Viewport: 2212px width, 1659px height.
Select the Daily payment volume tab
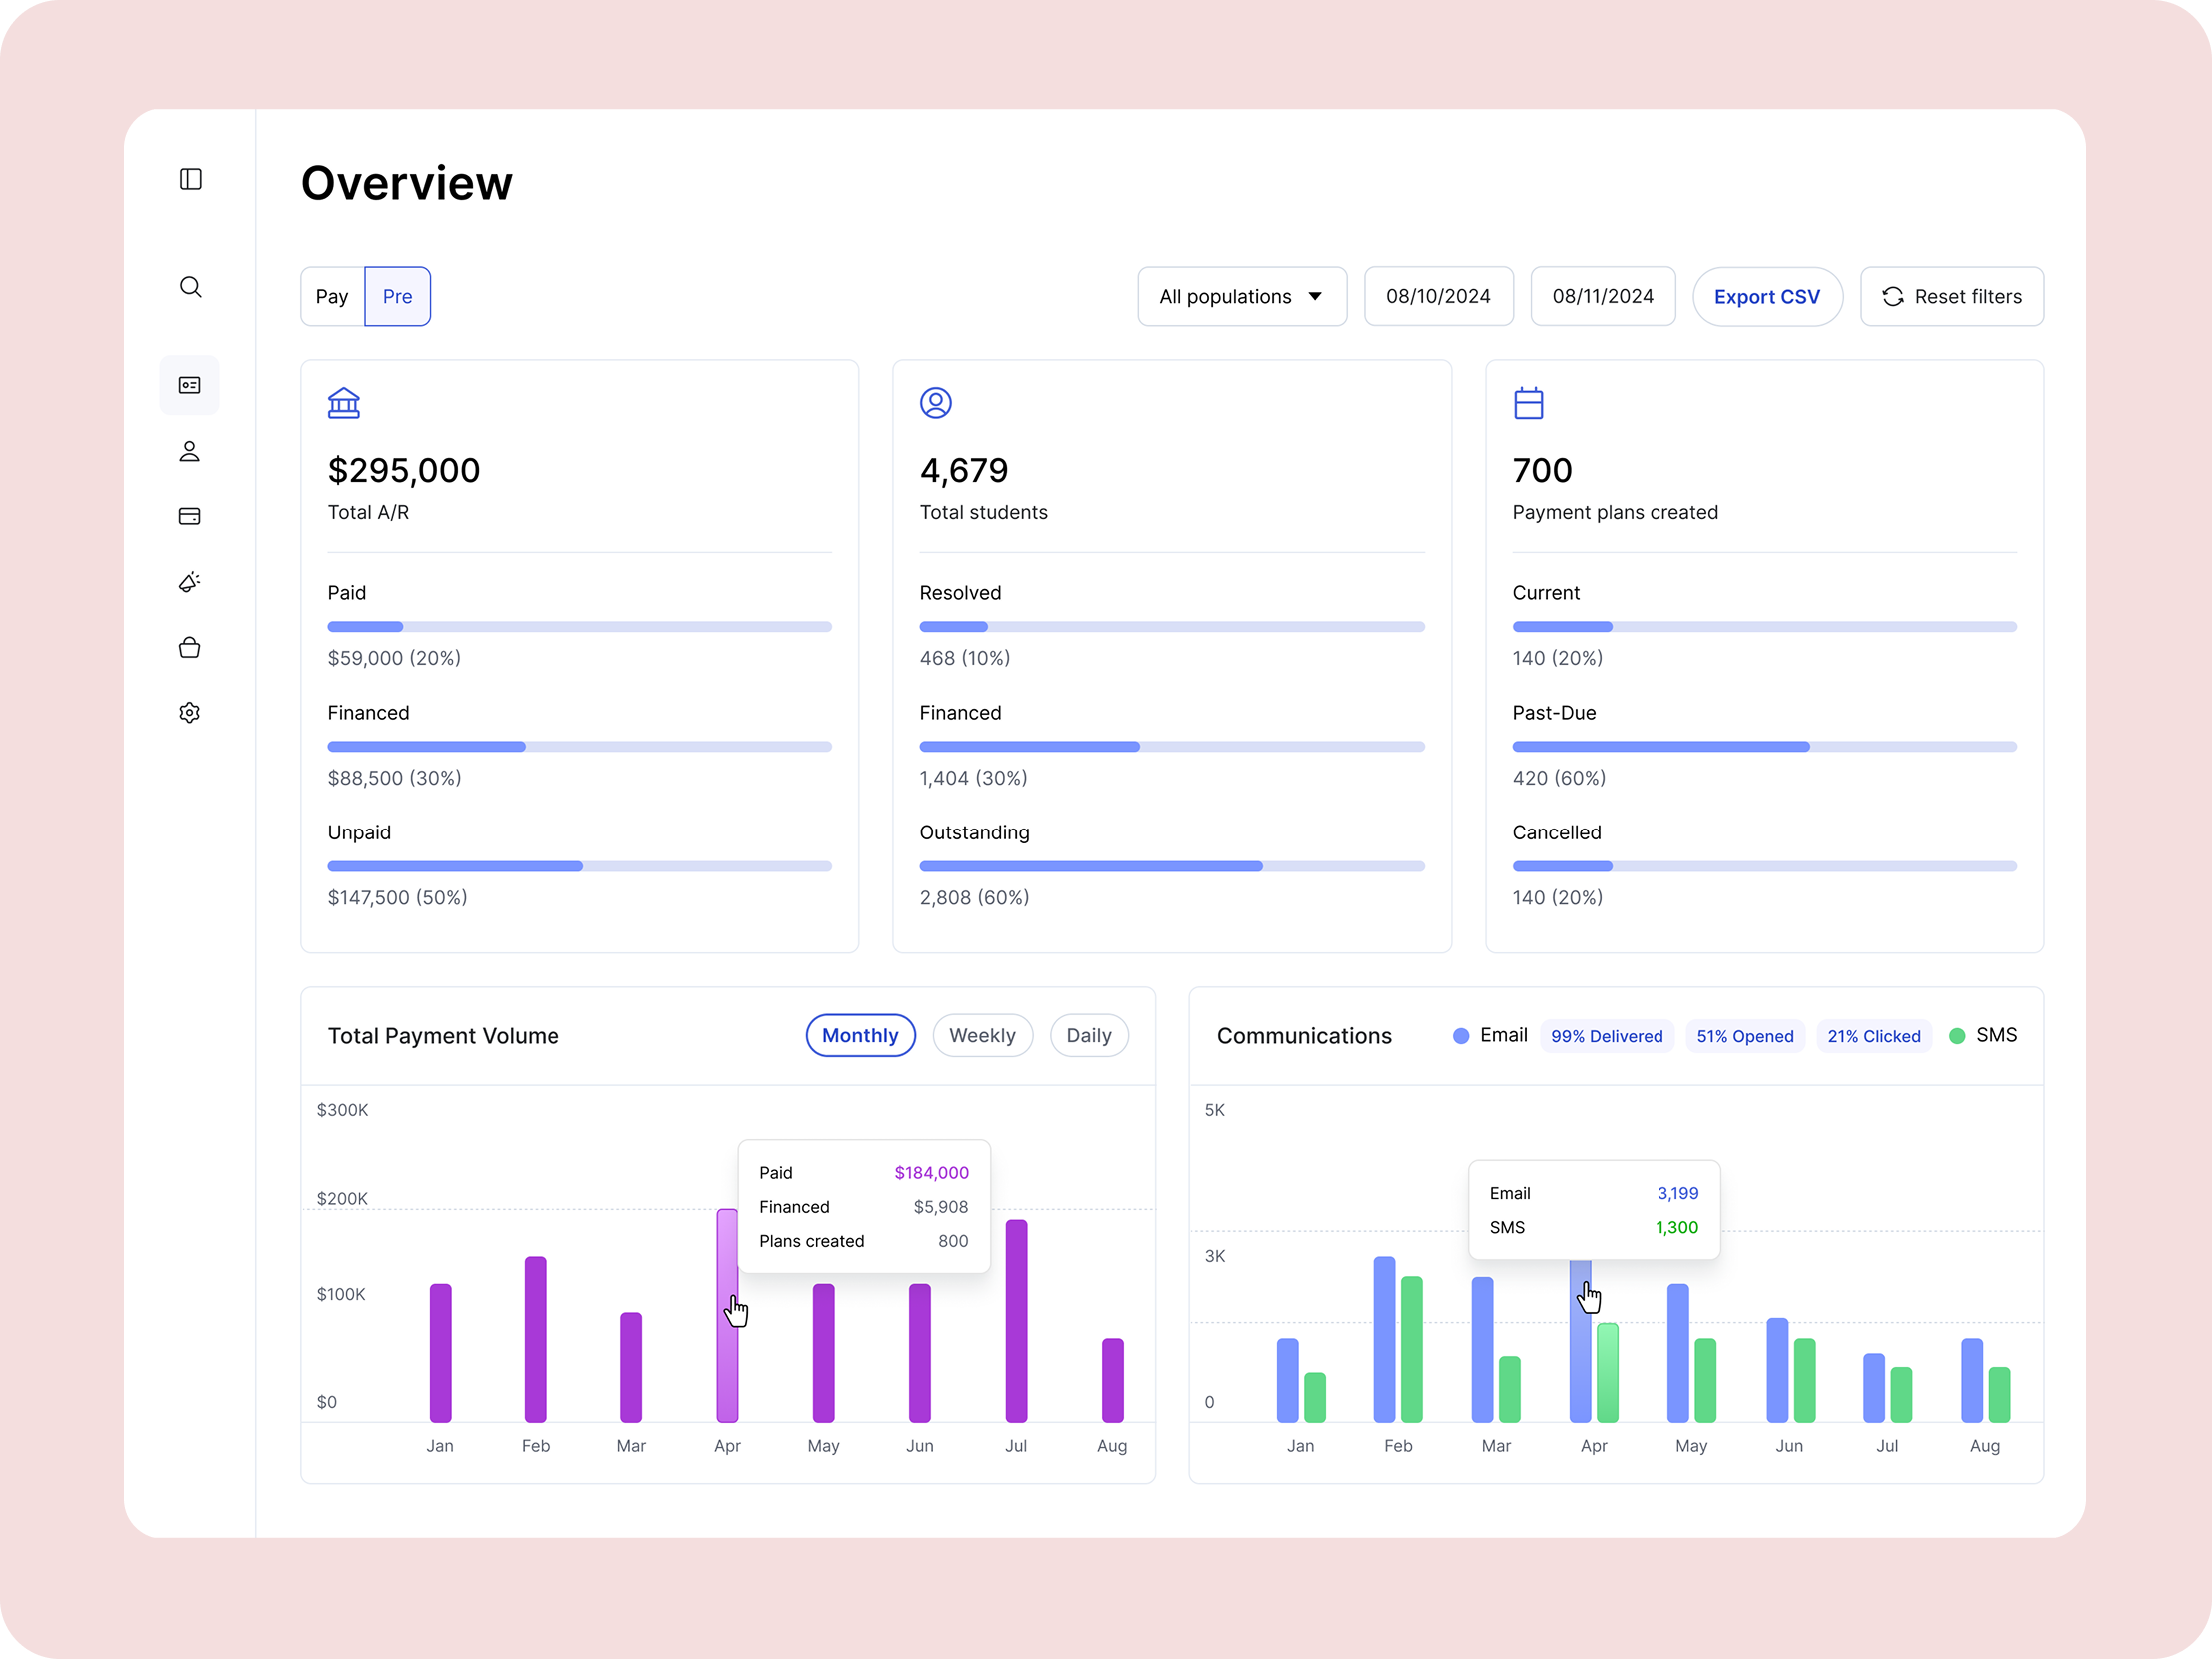pos(1089,1036)
